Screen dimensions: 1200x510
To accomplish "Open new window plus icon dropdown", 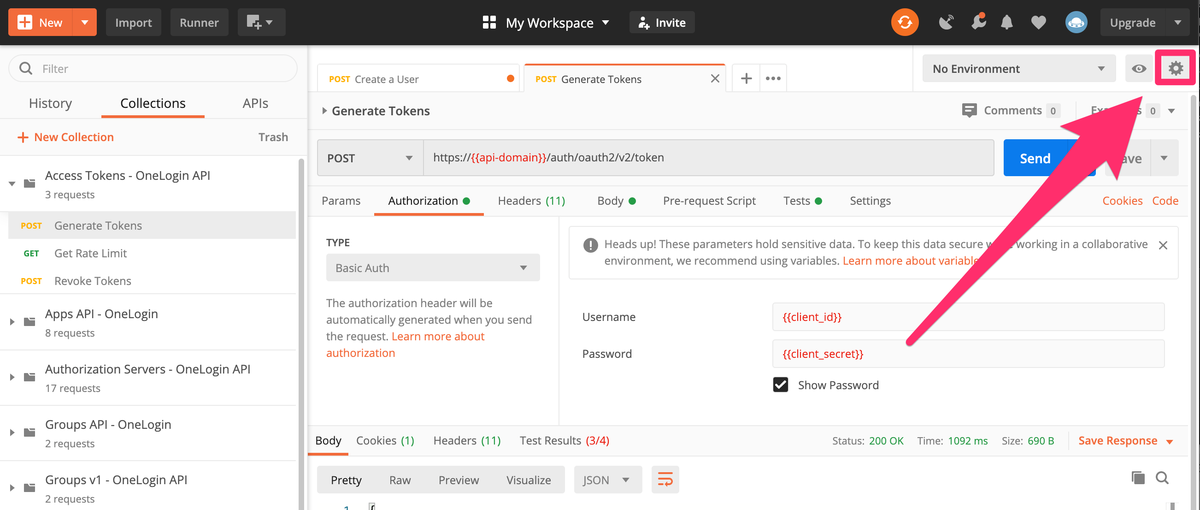I will coord(262,22).
